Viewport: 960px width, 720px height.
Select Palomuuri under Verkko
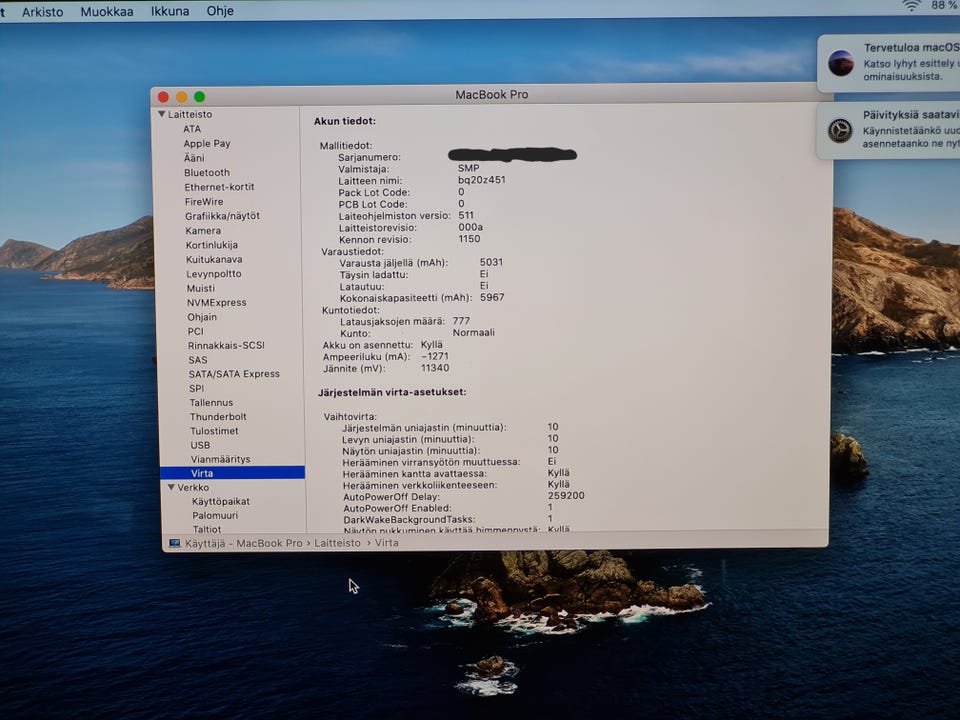(215, 516)
